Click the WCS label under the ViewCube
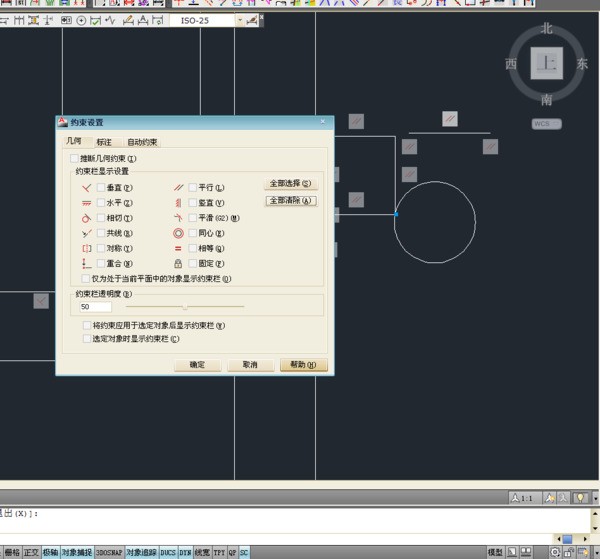 click(x=546, y=124)
